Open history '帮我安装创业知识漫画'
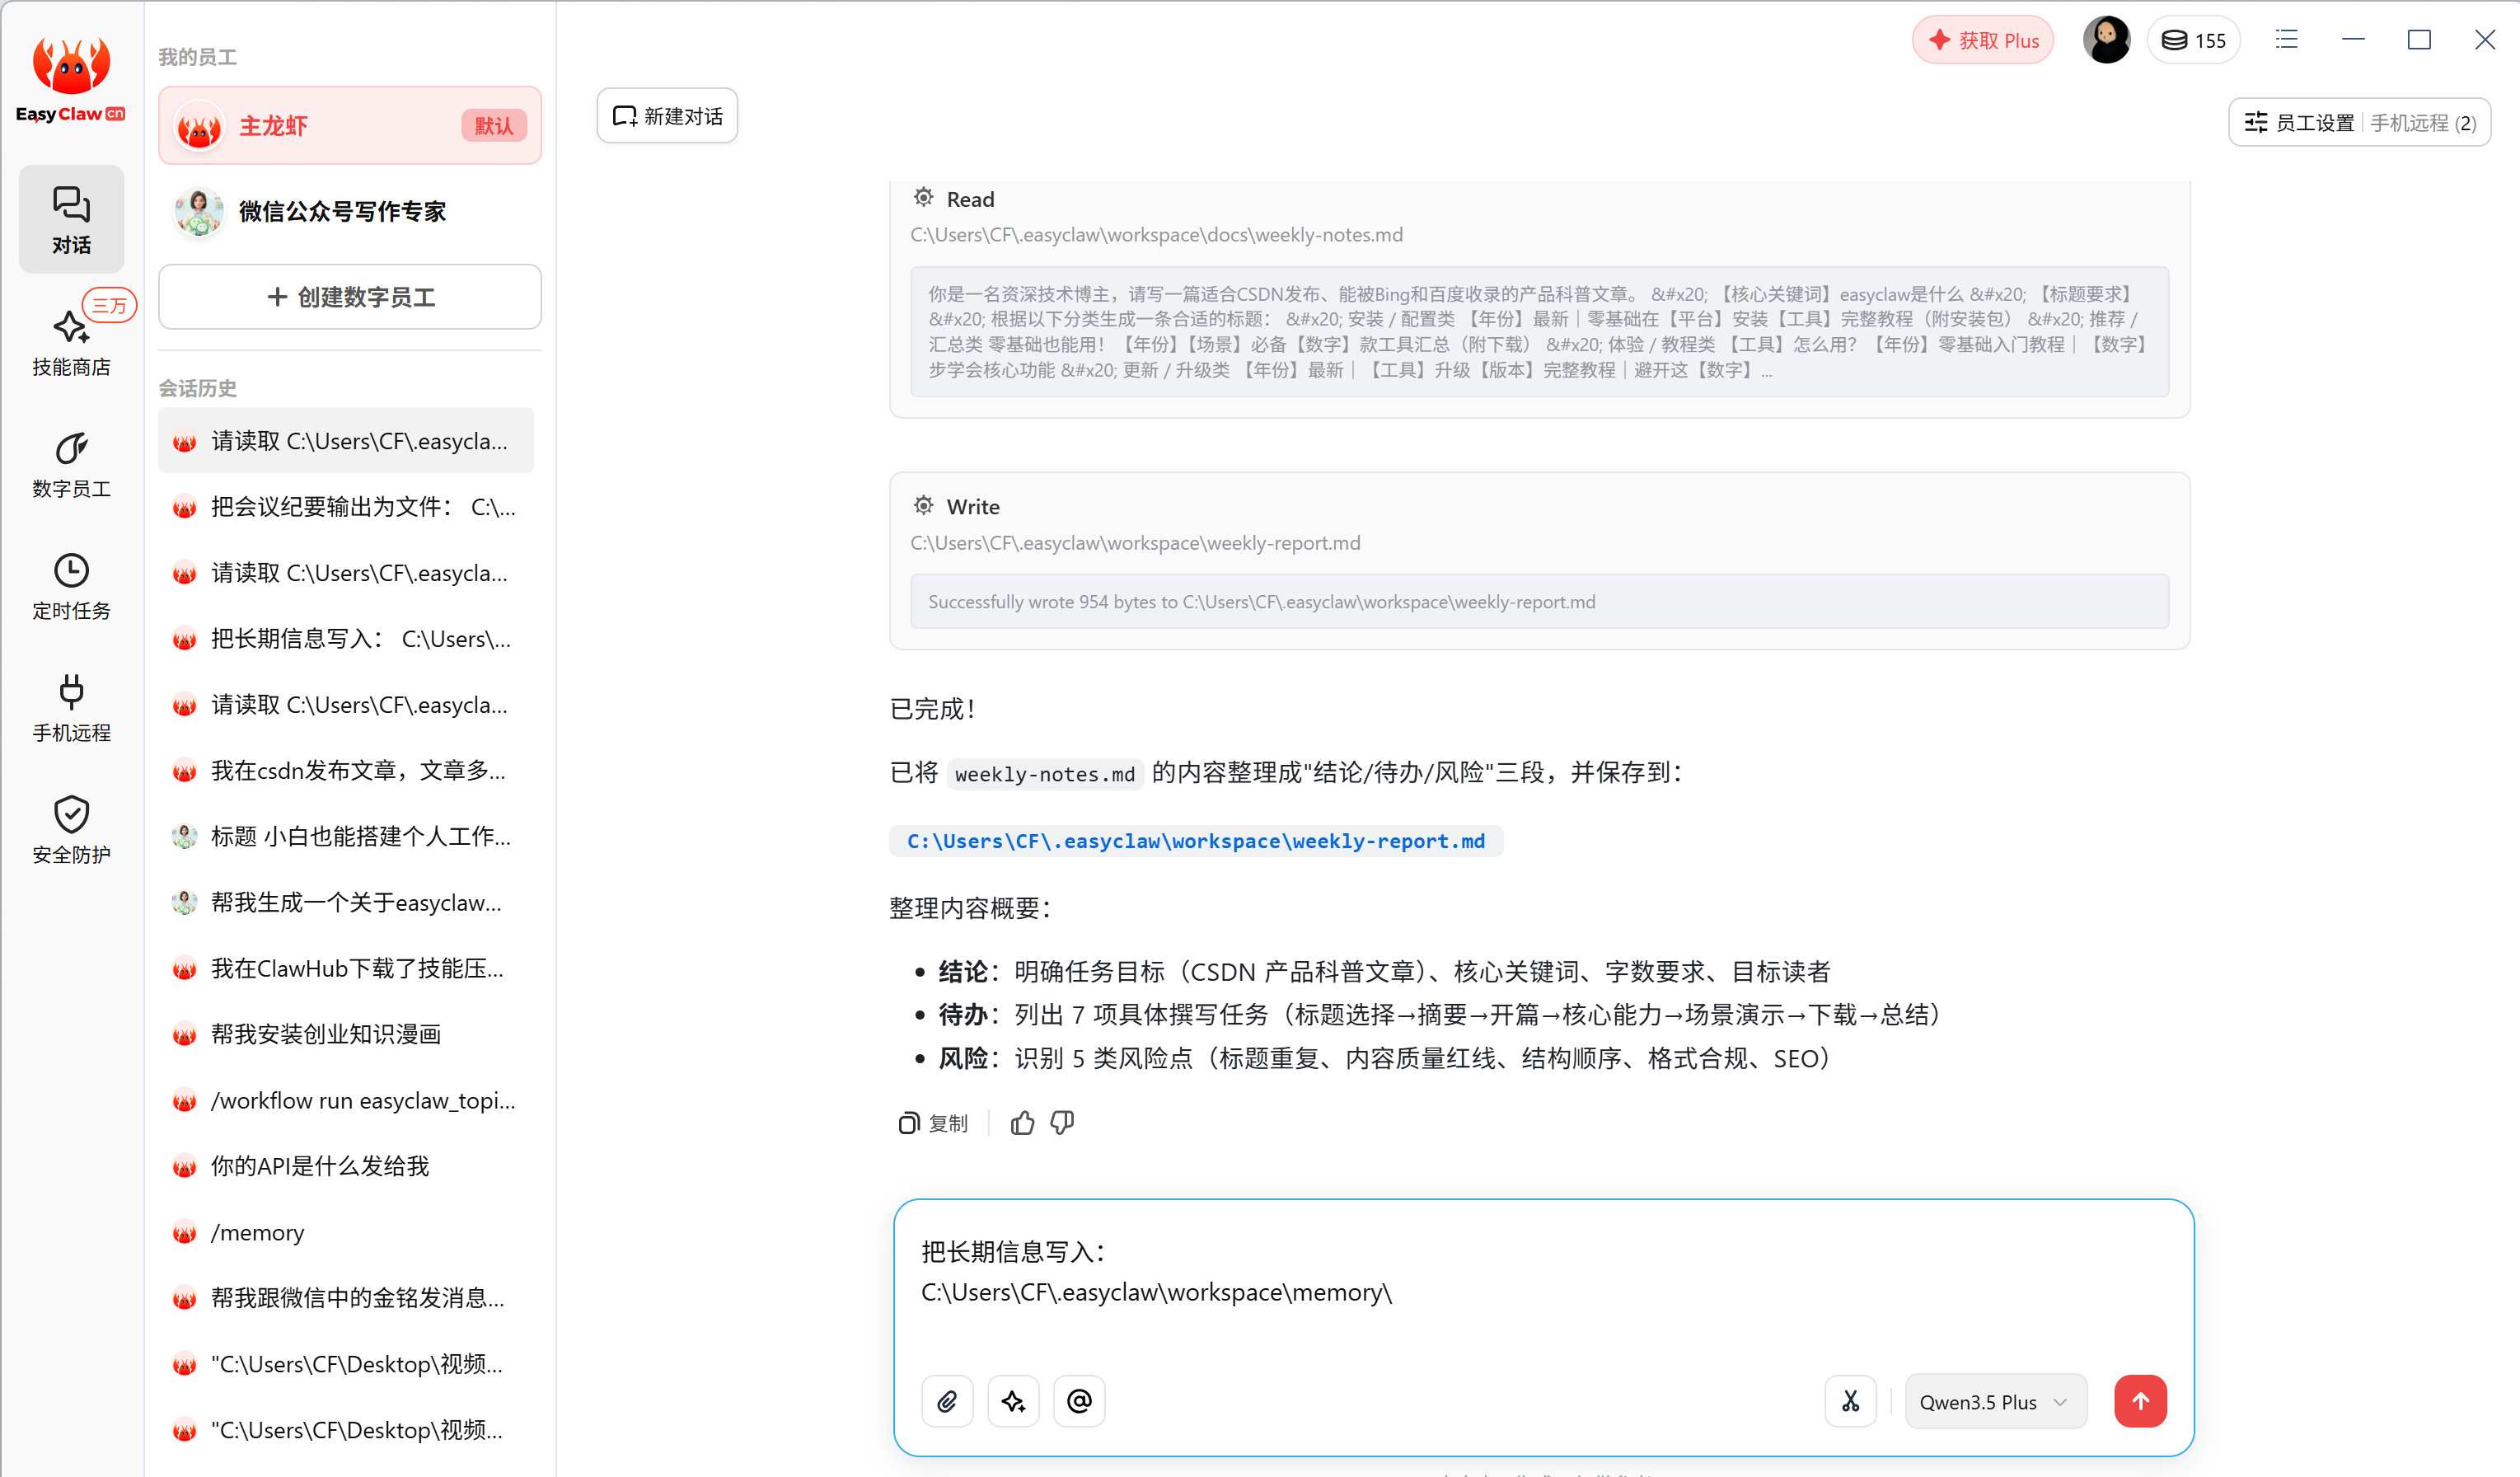Viewport: 2520px width, 1477px height. pyautogui.click(x=346, y=1034)
